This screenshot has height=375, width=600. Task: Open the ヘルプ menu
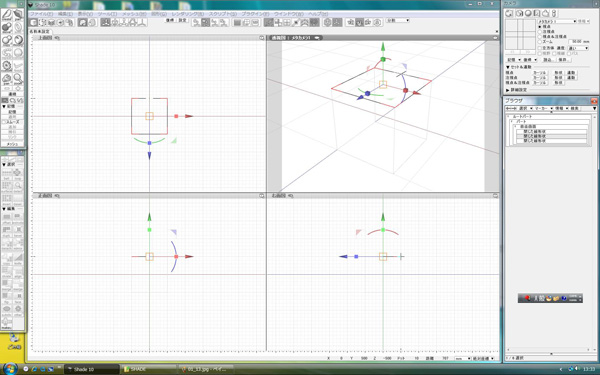coord(318,14)
